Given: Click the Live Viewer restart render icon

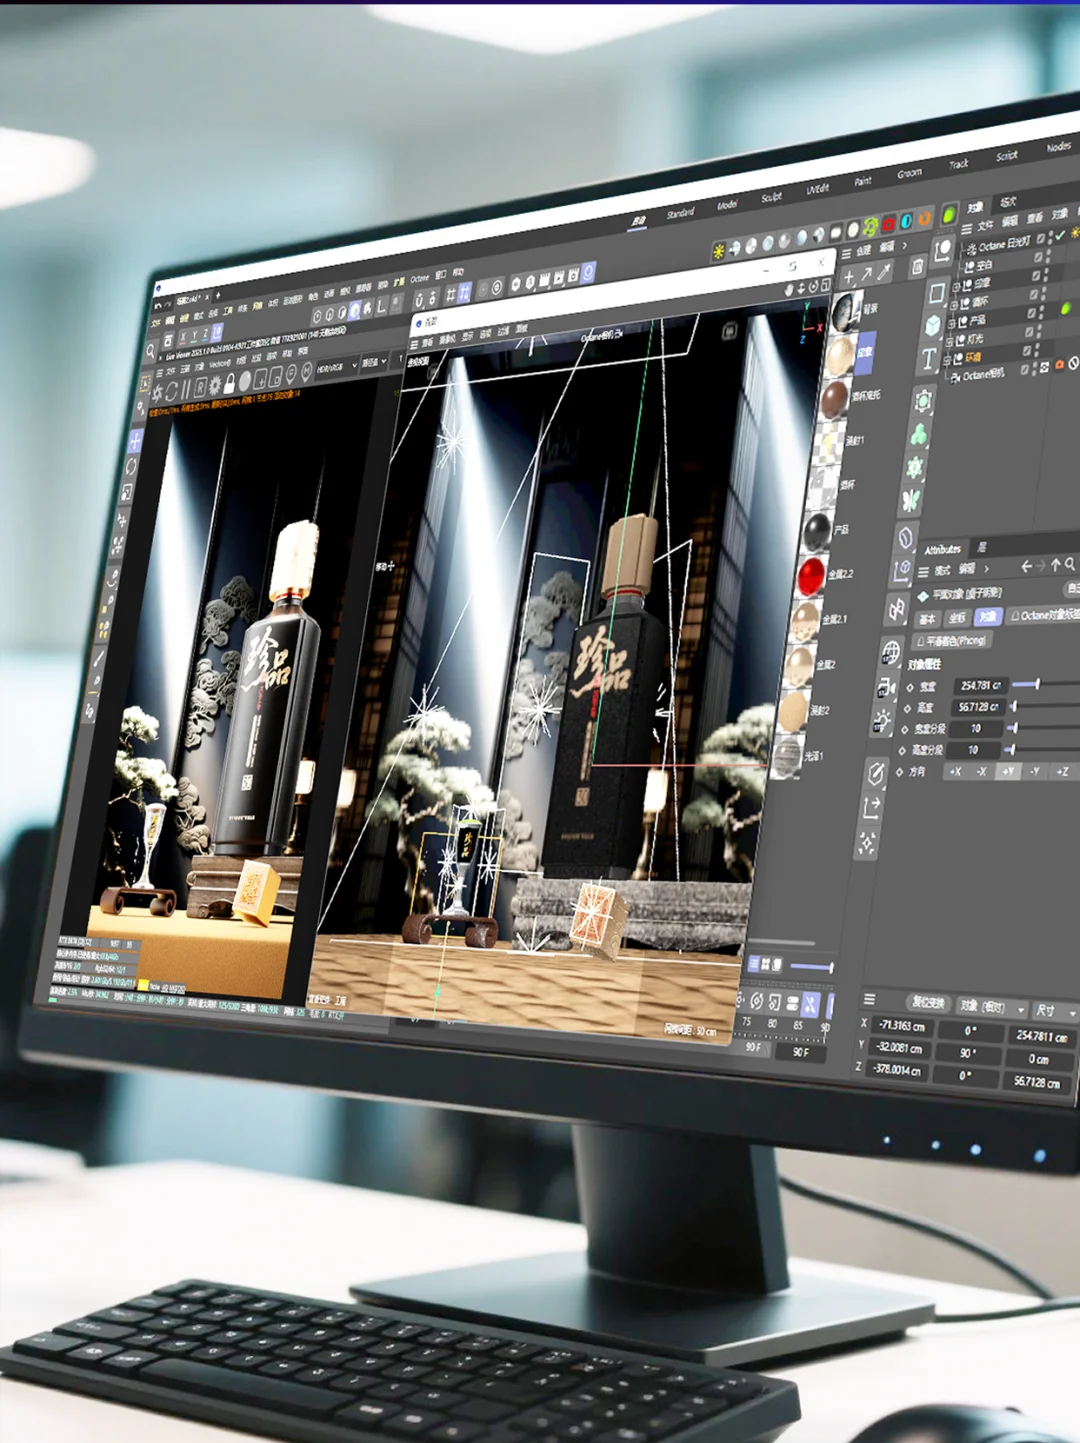Looking at the screenshot, I should [171, 391].
